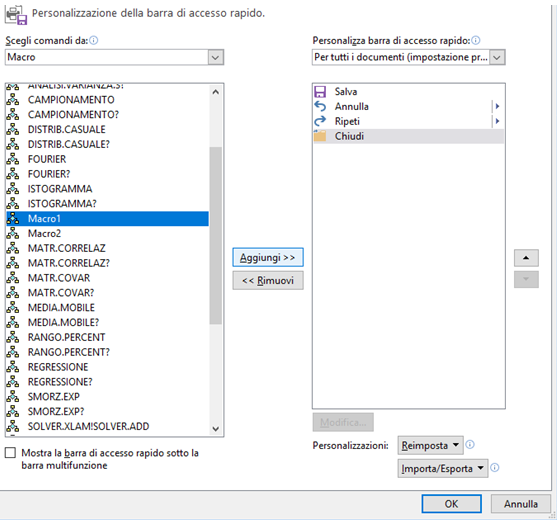Click the Chiudi folder icon
Viewport: 557px width, 522px height.
(320, 136)
